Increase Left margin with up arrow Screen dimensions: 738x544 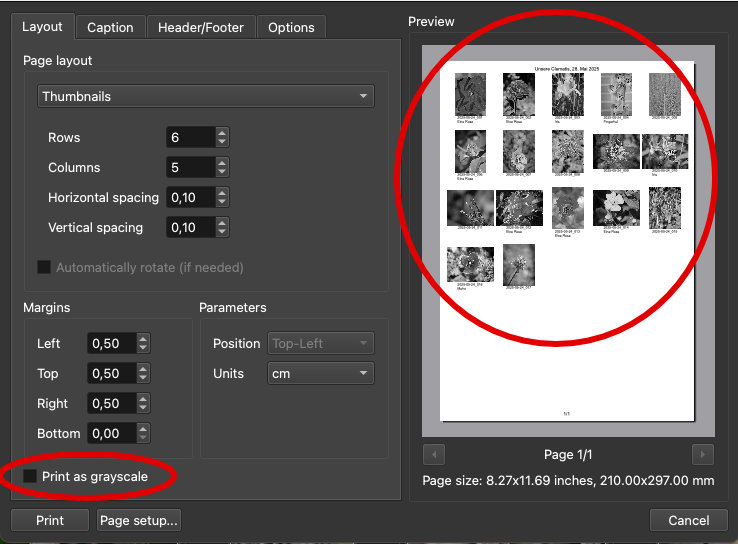pyautogui.click(x=143, y=339)
